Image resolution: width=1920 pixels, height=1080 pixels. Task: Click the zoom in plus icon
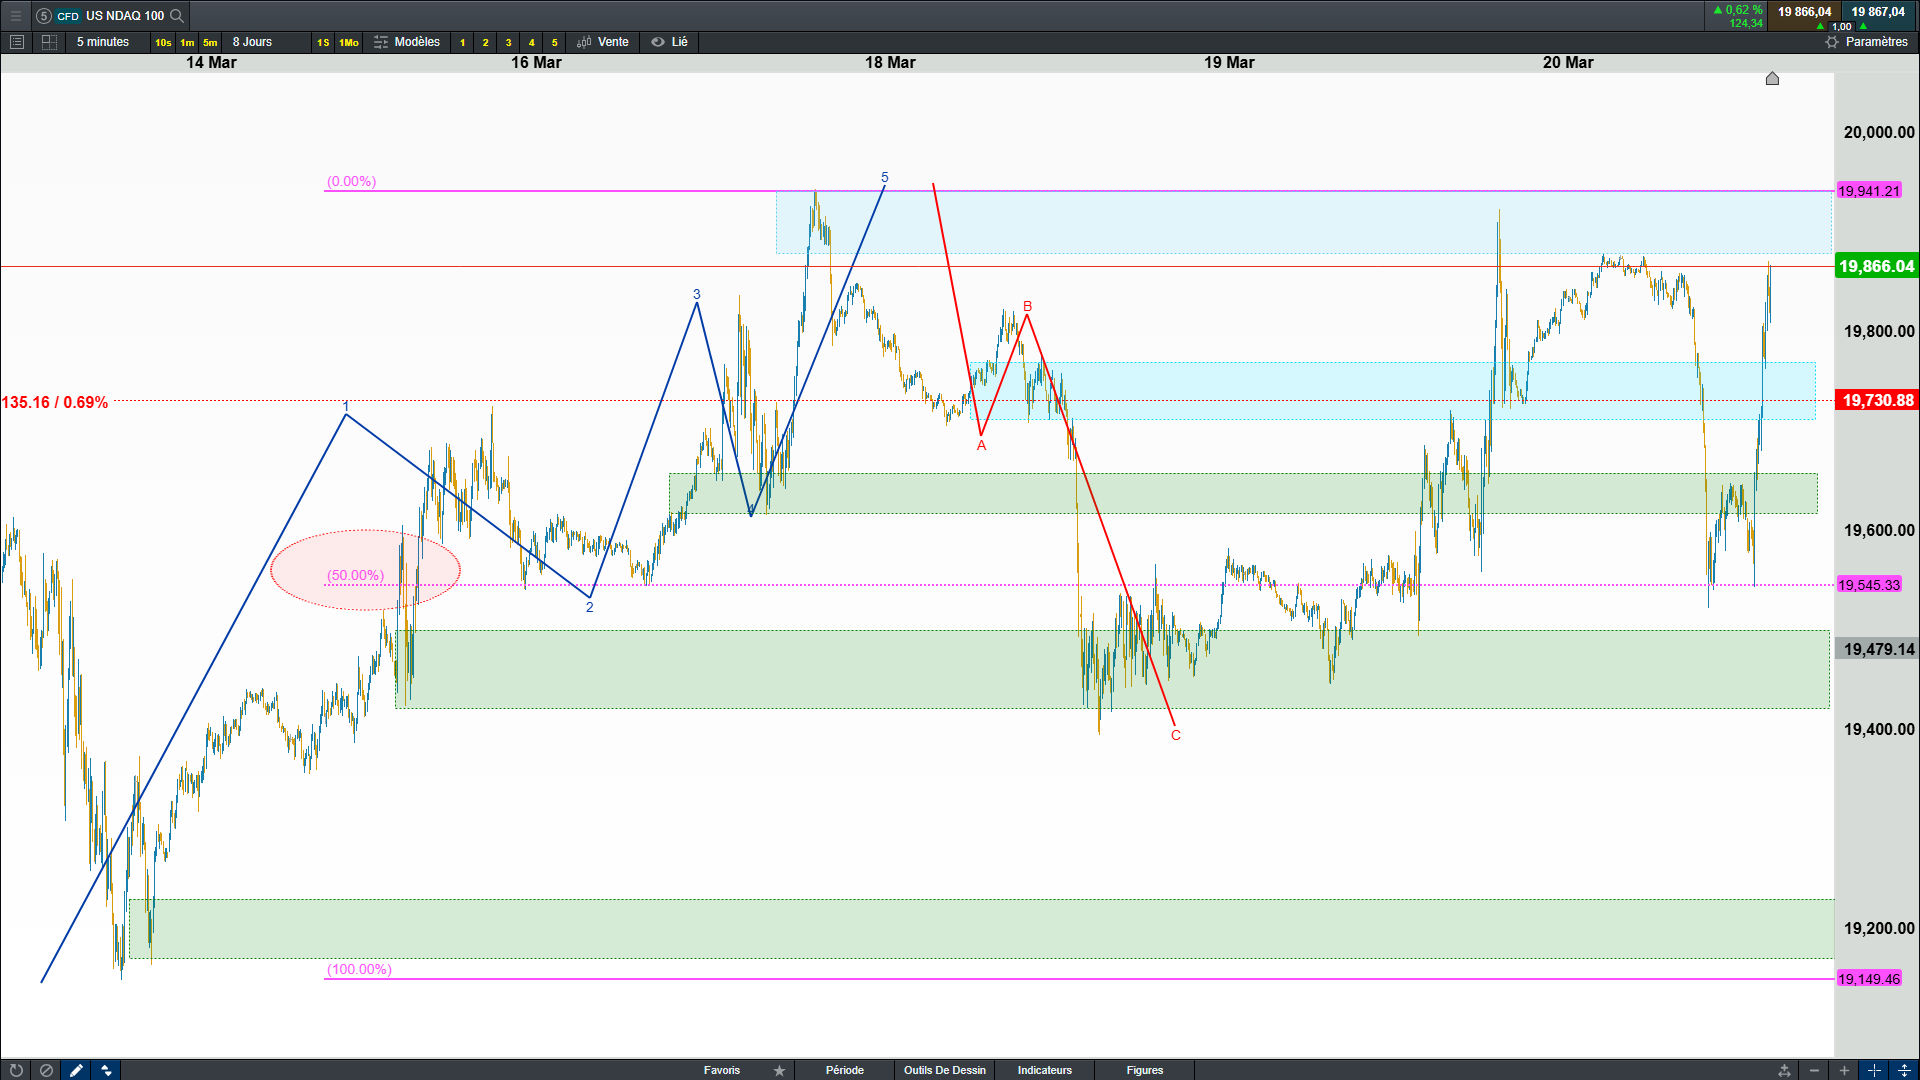pyautogui.click(x=1844, y=1070)
